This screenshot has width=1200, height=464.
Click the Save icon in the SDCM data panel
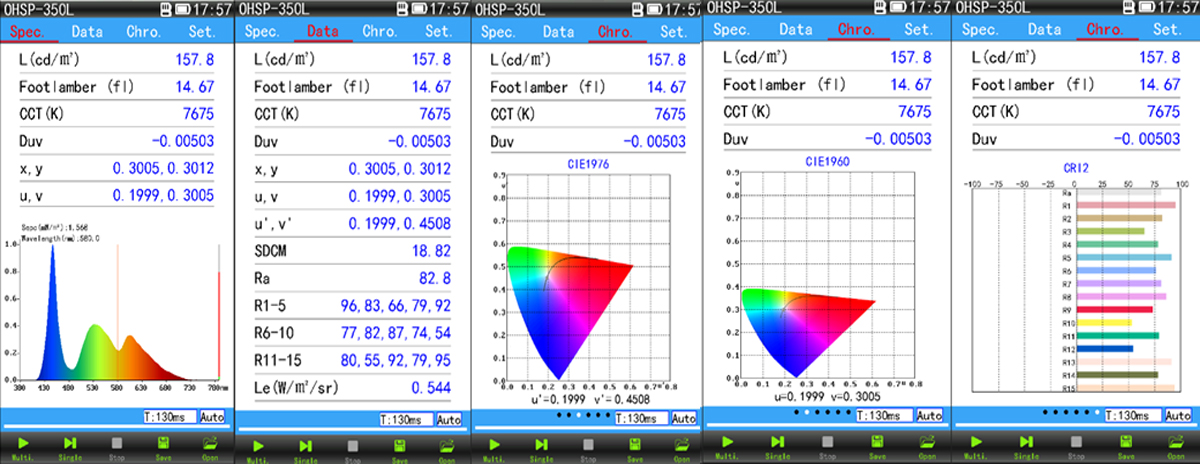(399, 446)
